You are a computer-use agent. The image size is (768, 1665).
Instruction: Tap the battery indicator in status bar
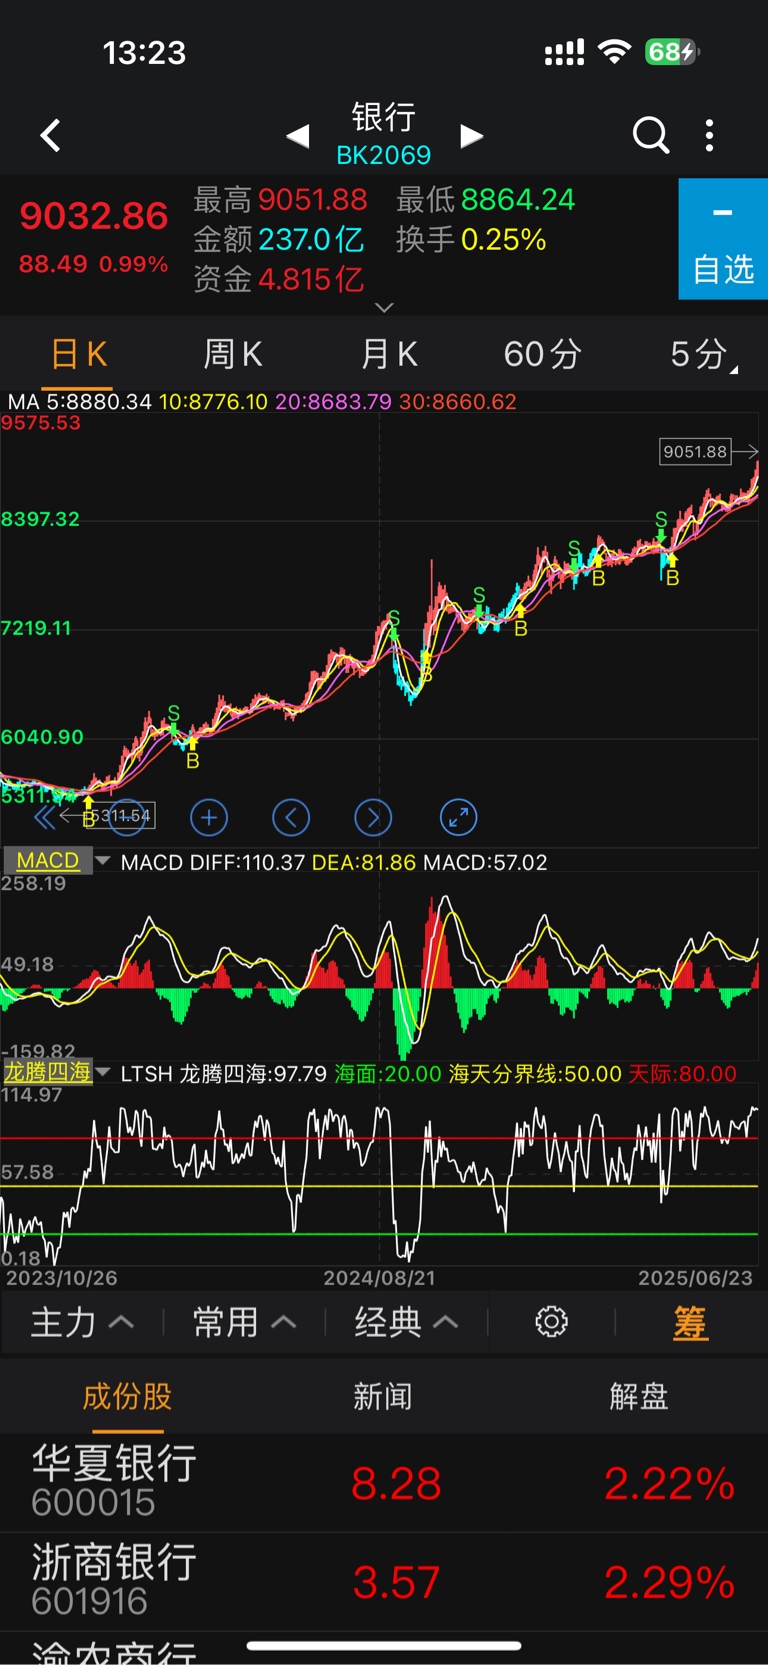click(x=672, y=52)
